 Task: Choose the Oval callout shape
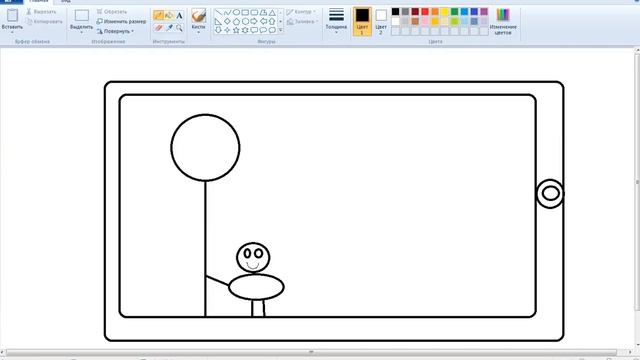pos(263,30)
